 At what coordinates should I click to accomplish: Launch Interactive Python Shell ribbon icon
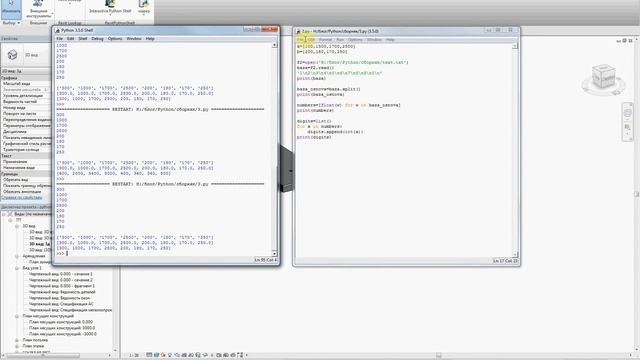(110, 7)
